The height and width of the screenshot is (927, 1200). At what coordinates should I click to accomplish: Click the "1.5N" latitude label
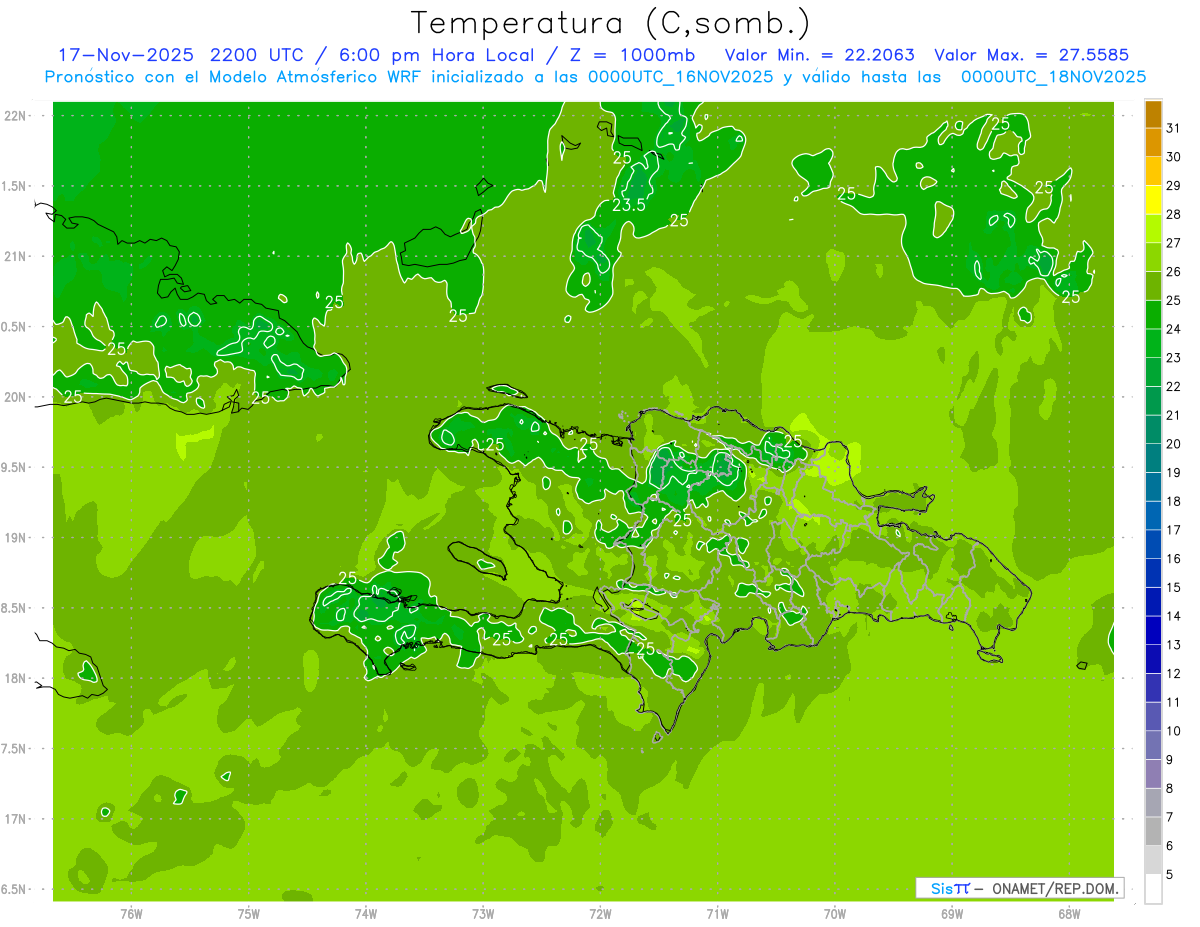click(15, 186)
